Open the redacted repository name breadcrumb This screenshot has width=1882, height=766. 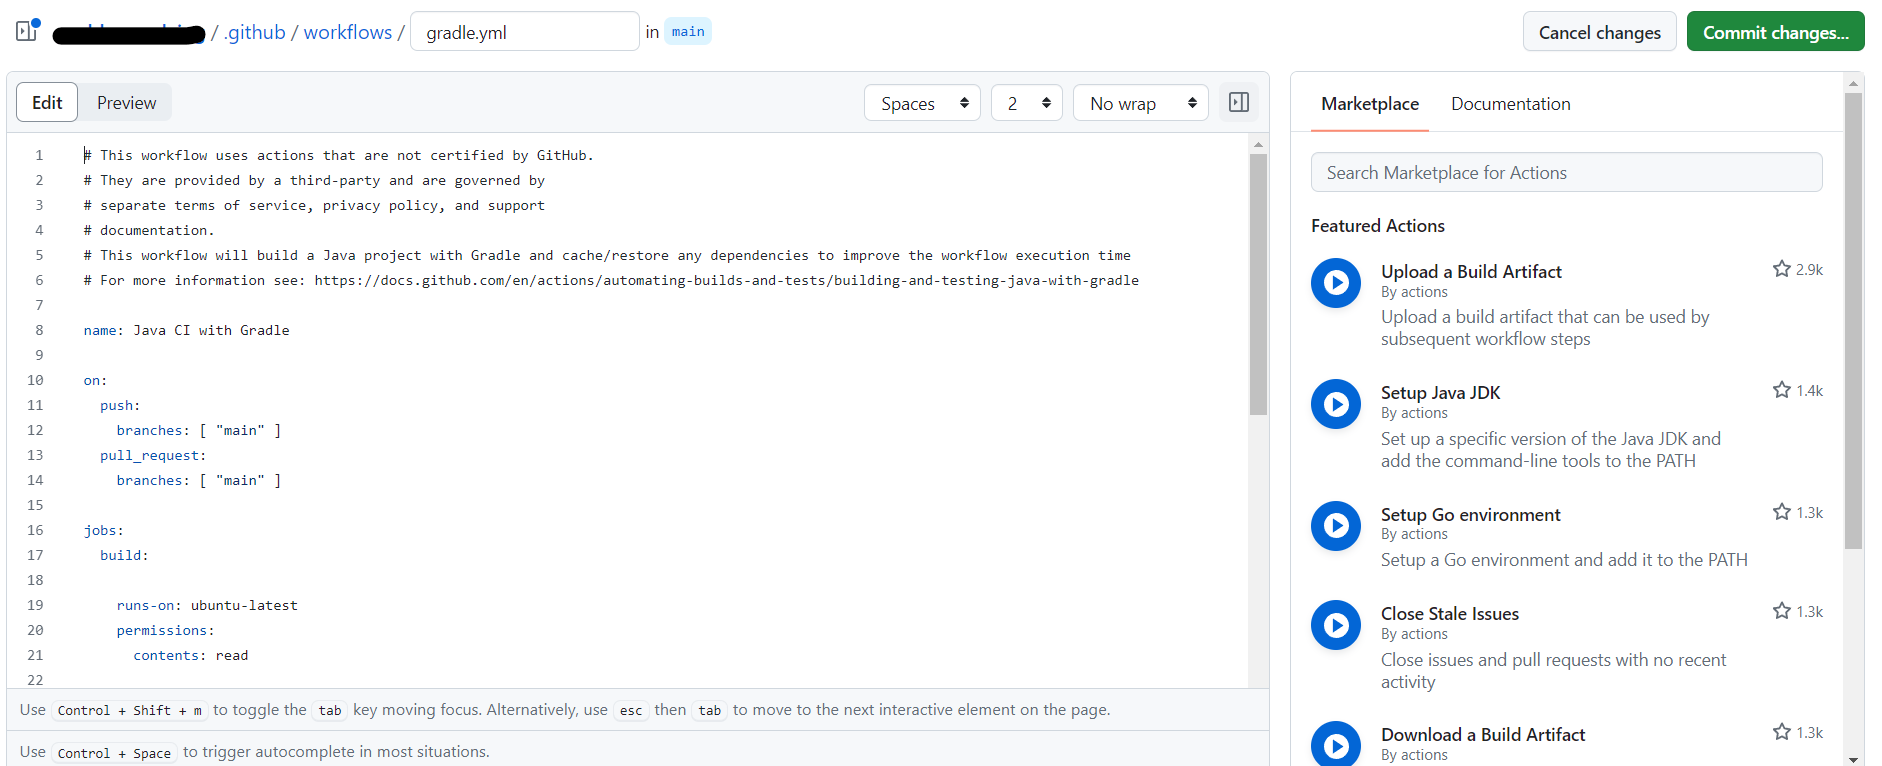[129, 34]
